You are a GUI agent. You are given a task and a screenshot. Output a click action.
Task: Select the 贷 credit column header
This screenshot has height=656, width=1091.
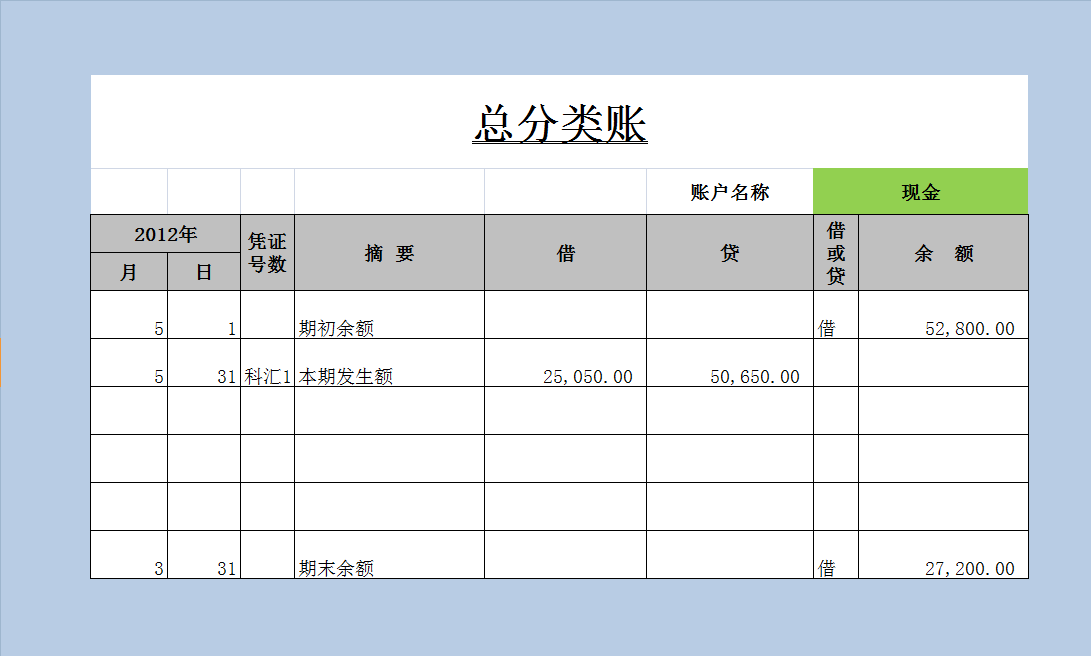pyautogui.click(x=729, y=252)
